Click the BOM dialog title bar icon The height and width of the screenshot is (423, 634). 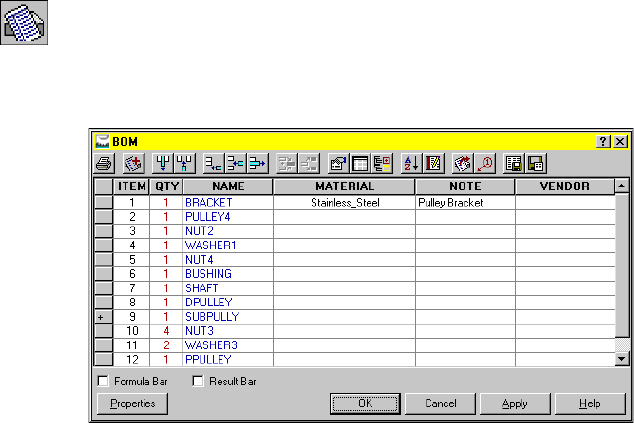coord(102,142)
